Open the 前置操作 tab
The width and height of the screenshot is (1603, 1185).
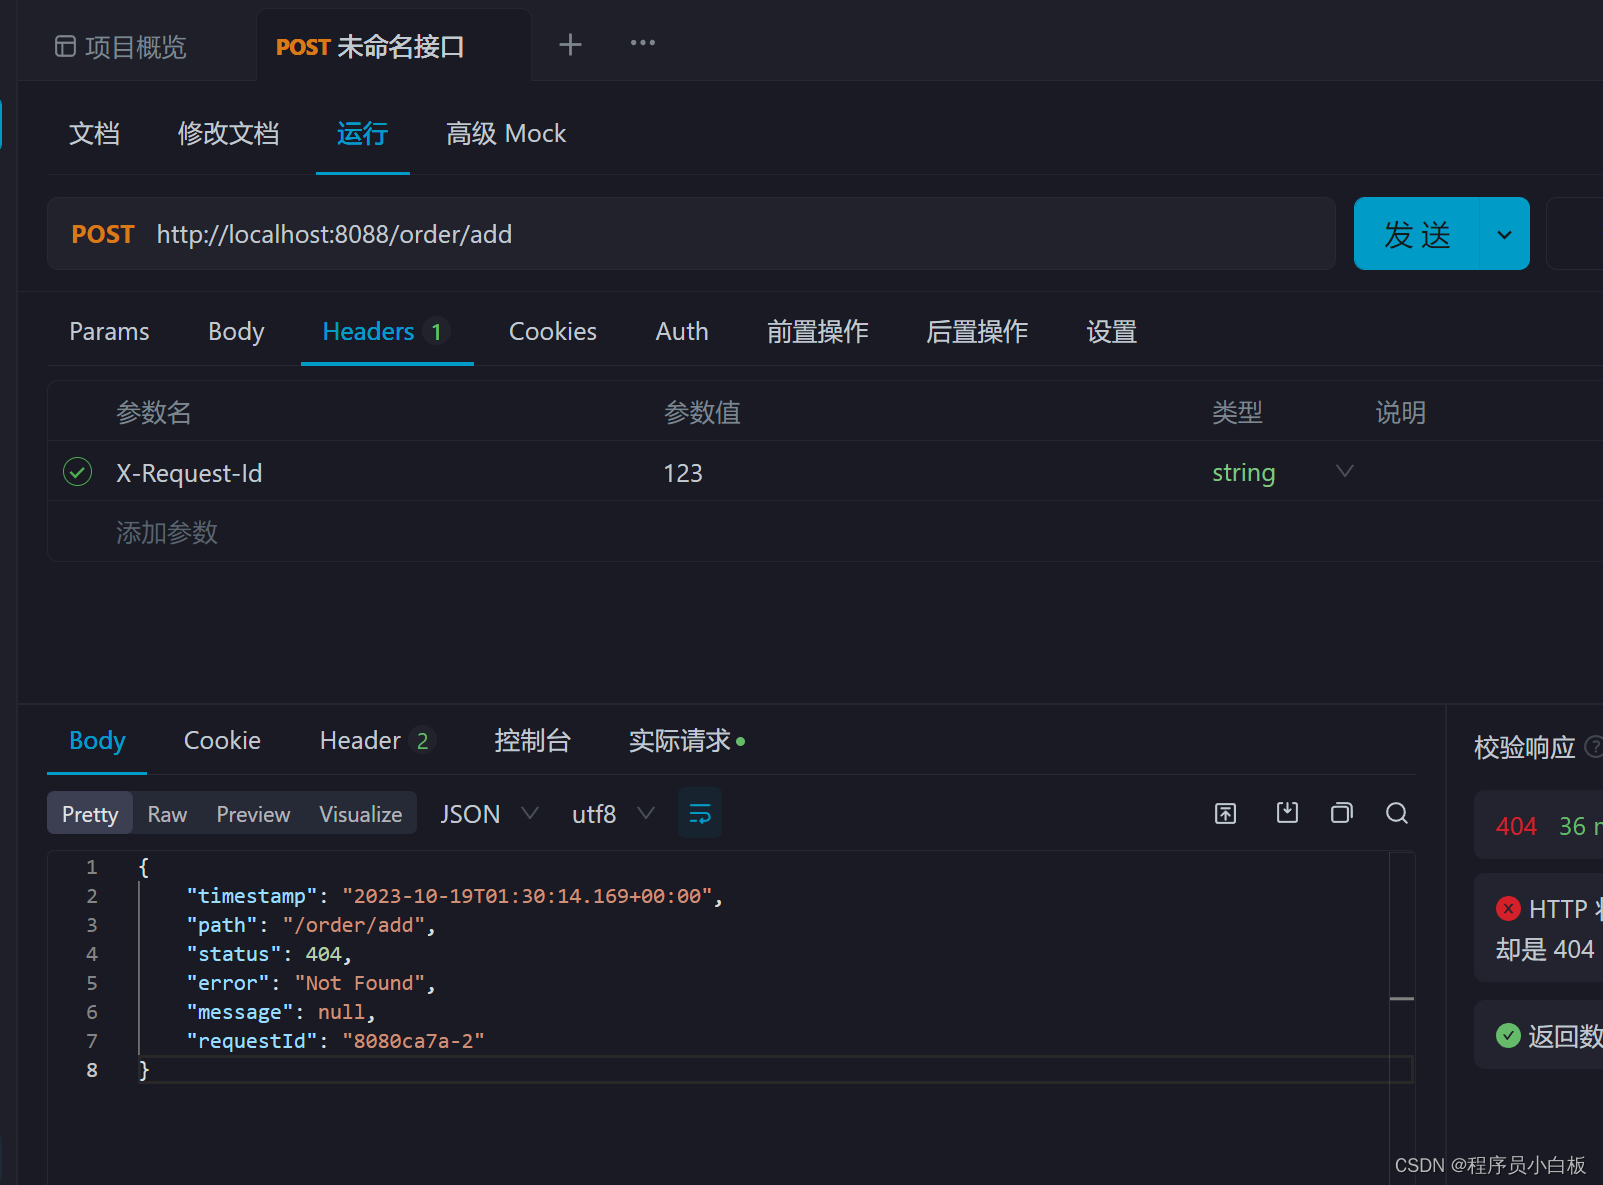click(x=817, y=332)
